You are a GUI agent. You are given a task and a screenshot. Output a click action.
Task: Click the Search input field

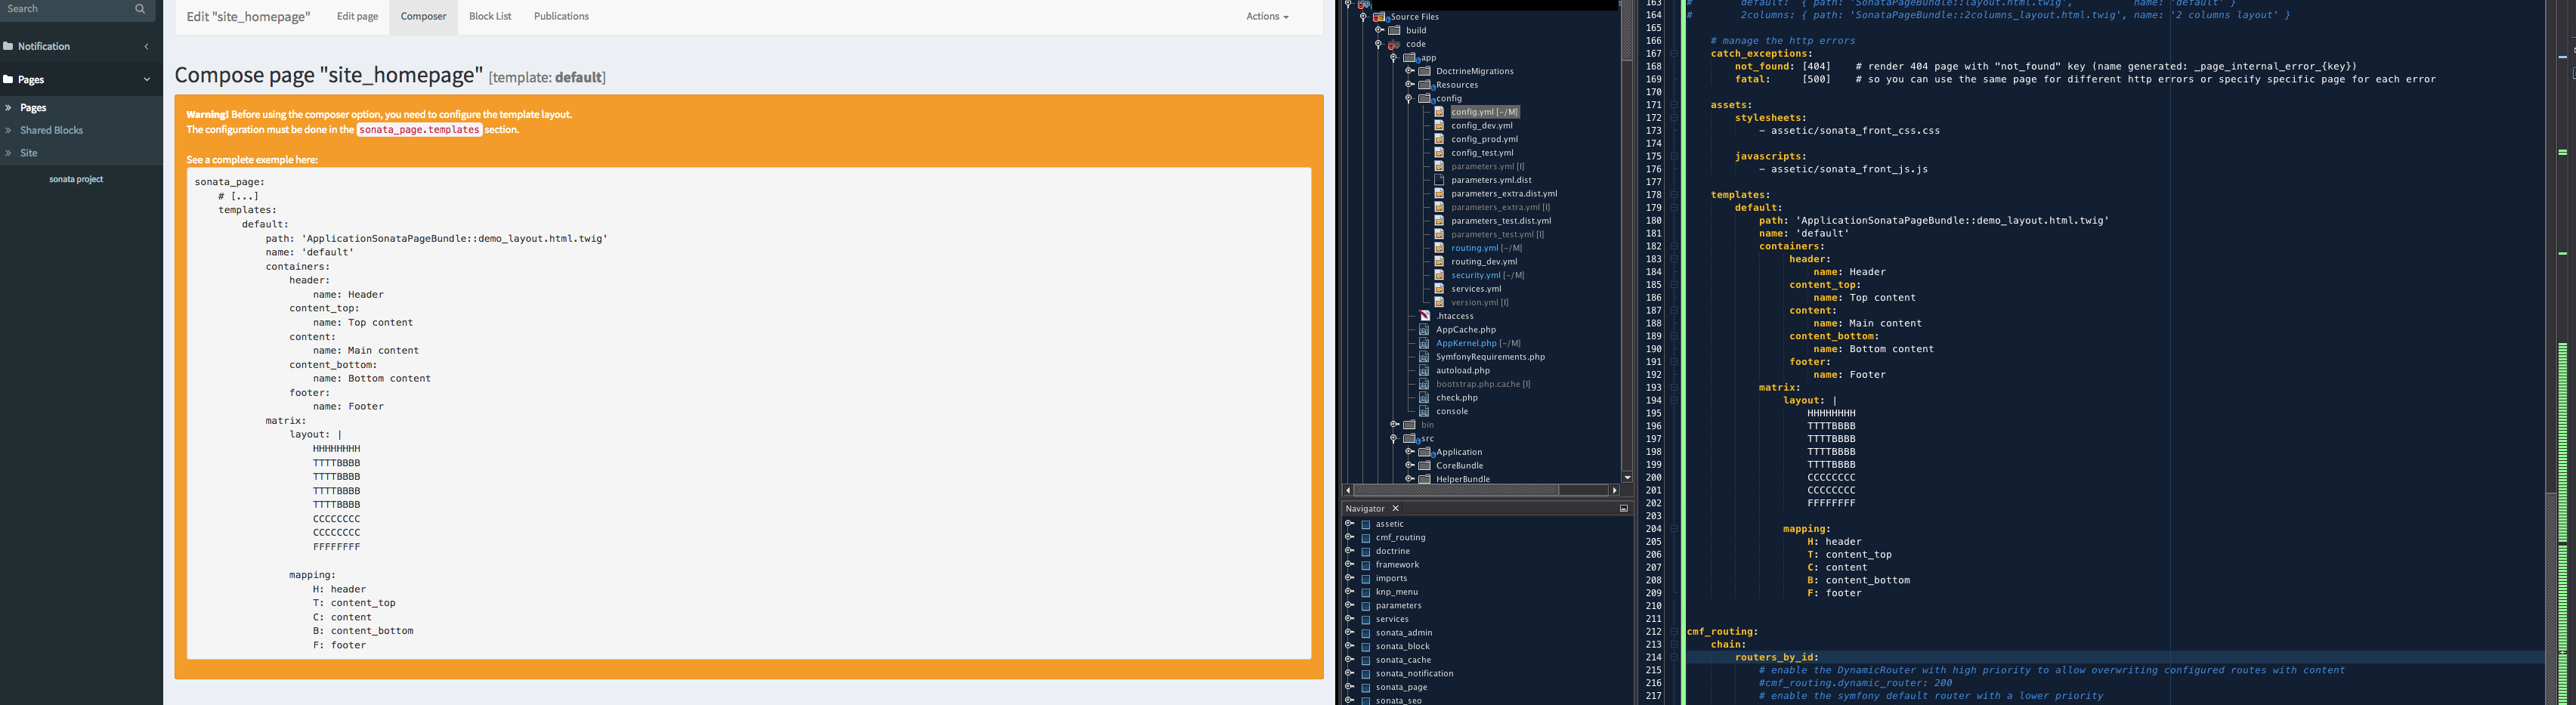[65, 9]
